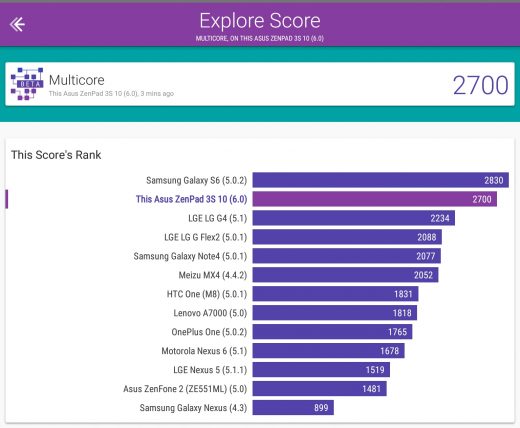Select the OnePlus One (5.0.2) label
This screenshot has height=428, width=520.
[209, 332]
